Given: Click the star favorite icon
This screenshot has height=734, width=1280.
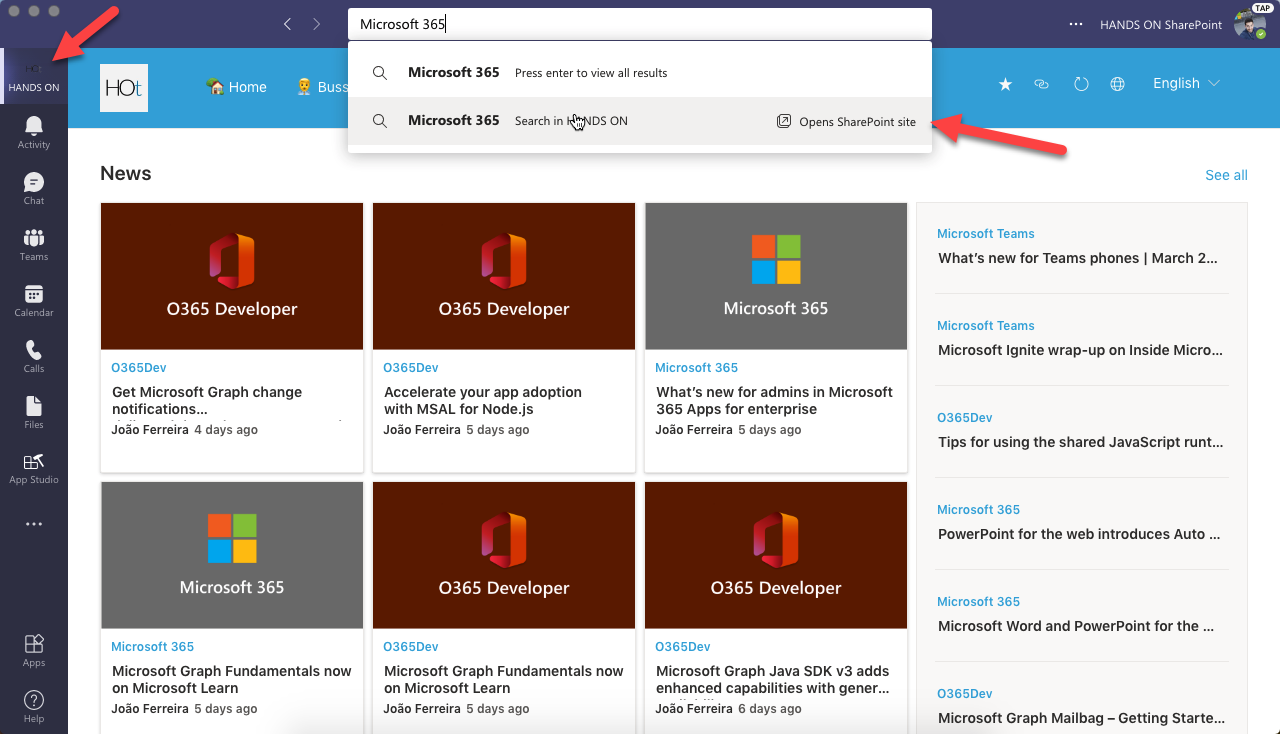Looking at the screenshot, I should click(1005, 85).
